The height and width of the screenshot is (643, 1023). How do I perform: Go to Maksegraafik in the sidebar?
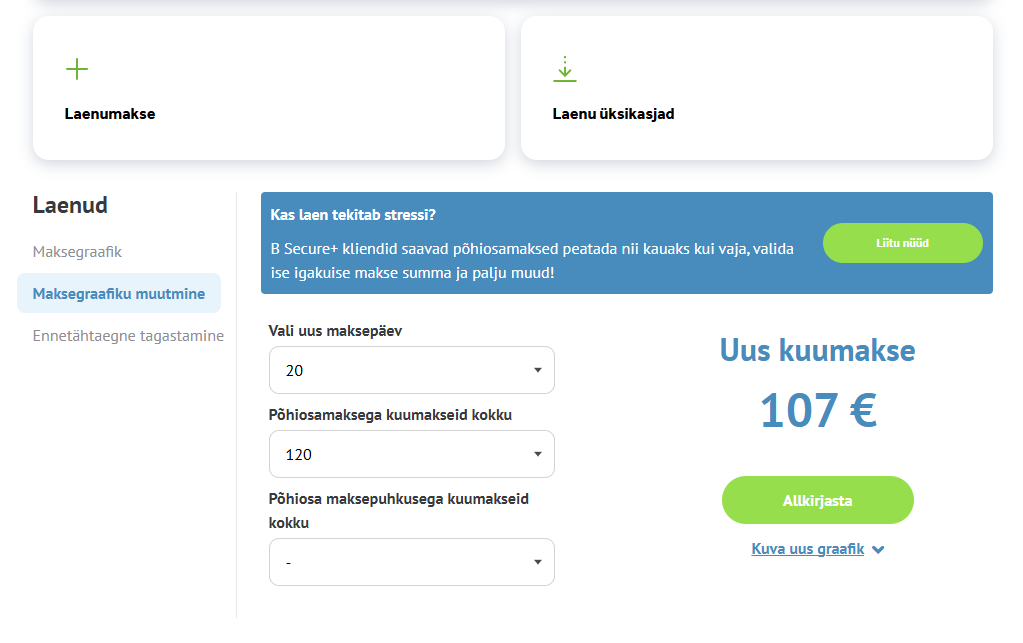click(x=77, y=252)
